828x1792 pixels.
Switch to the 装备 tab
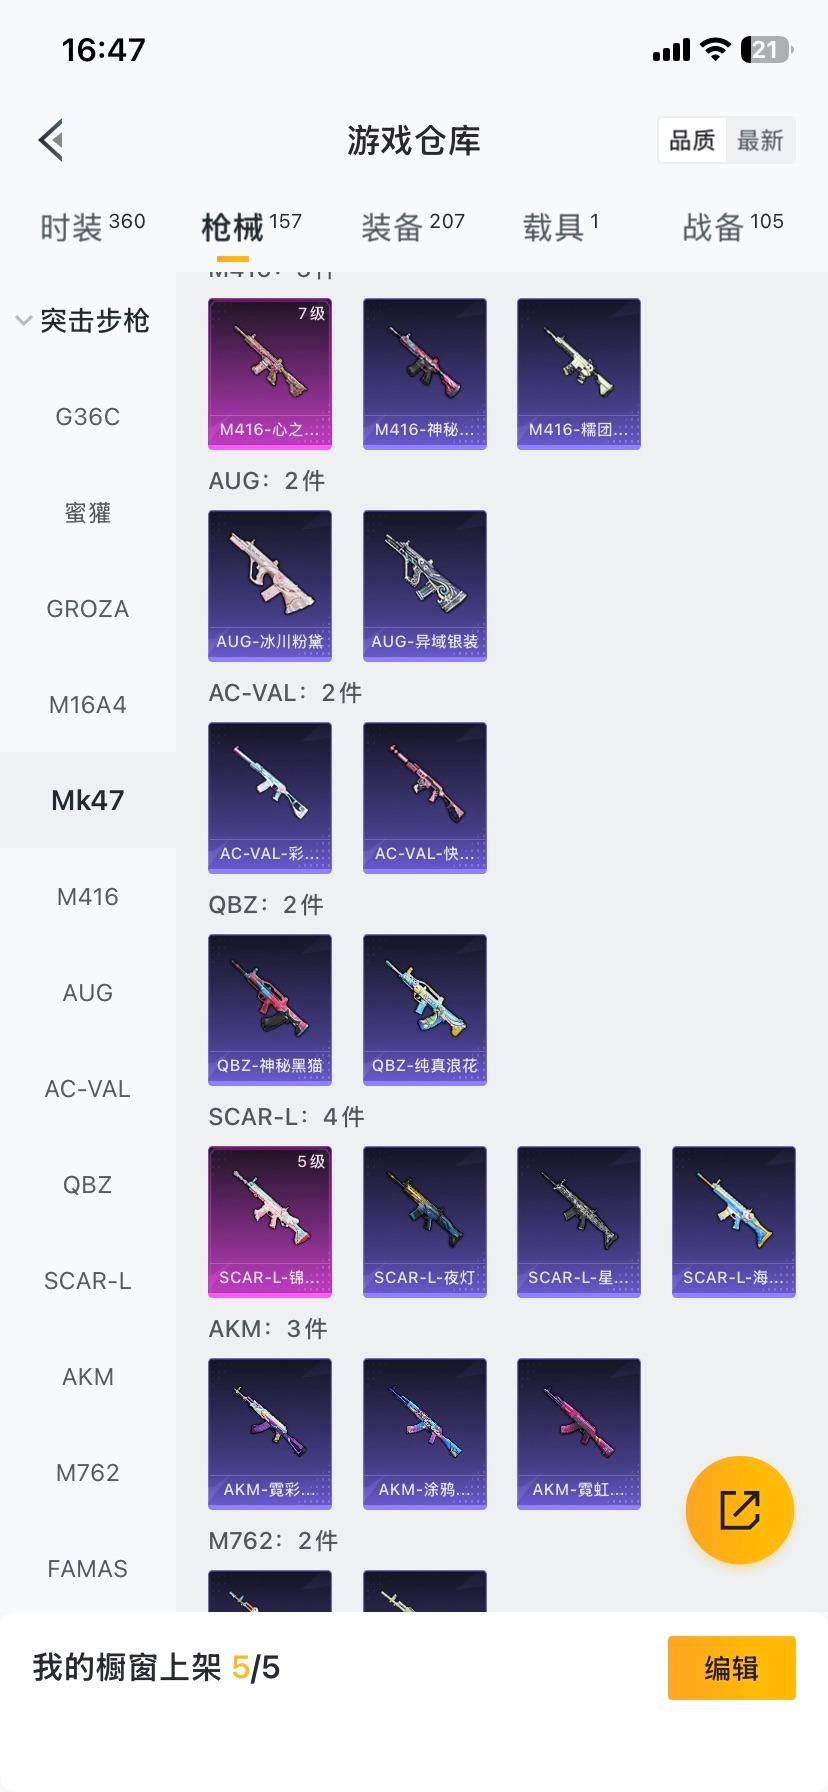[x=413, y=227]
